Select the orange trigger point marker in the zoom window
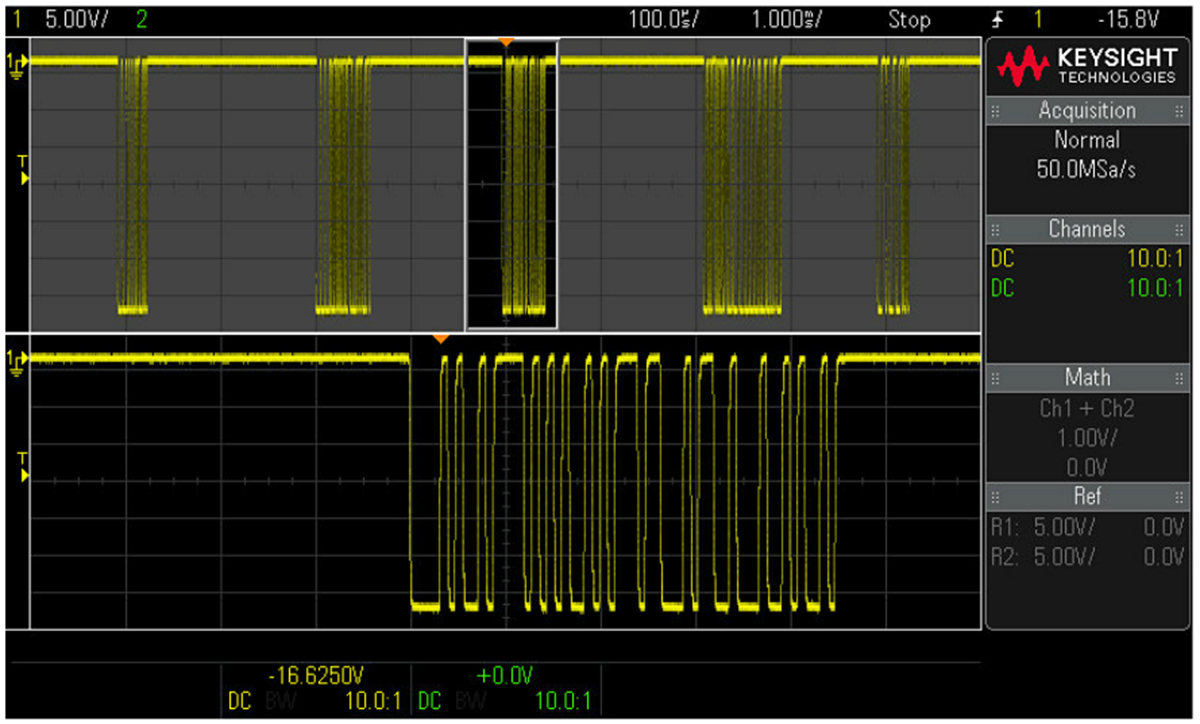The image size is (1200, 724). pos(440,340)
